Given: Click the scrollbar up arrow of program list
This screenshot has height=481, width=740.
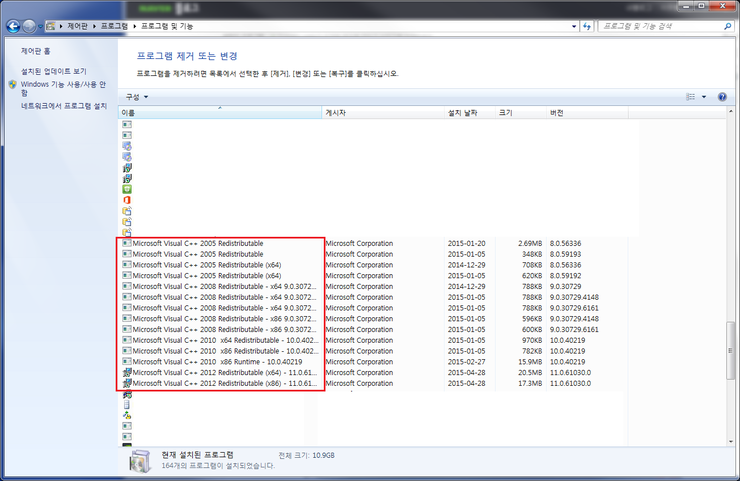Looking at the screenshot, I should [x=730, y=111].
